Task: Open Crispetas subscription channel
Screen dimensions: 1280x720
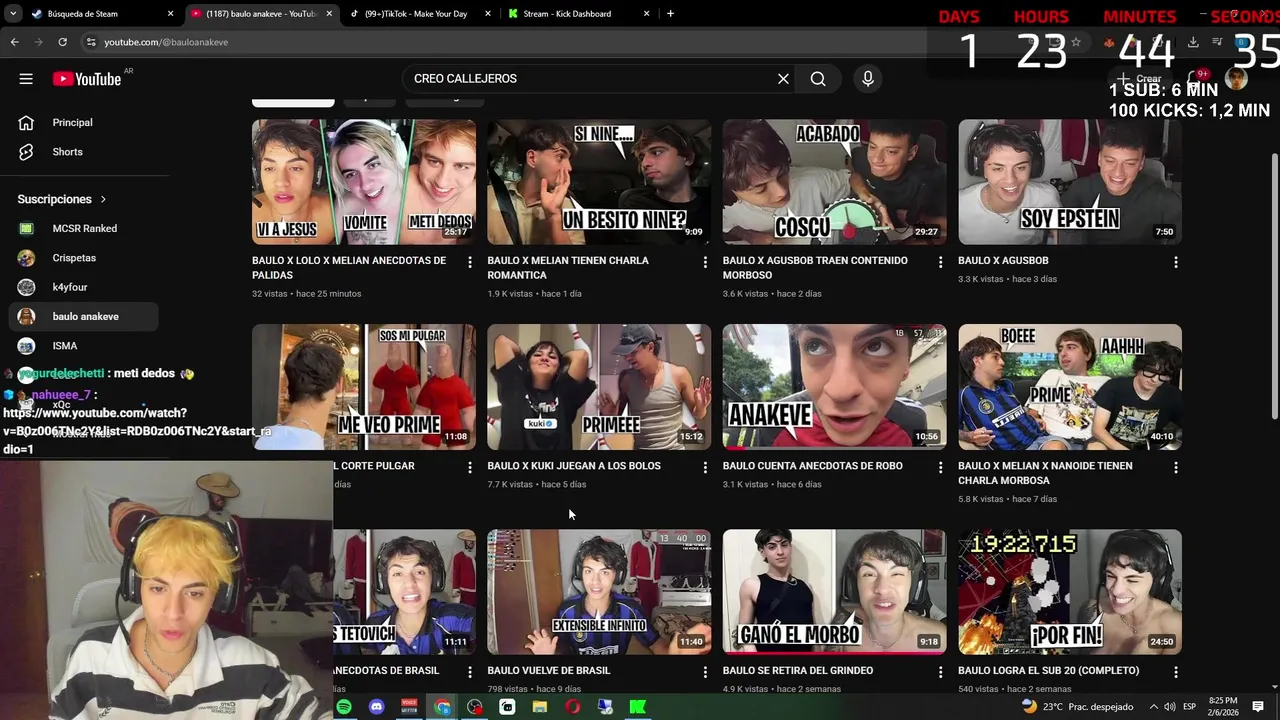Action: (84, 258)
